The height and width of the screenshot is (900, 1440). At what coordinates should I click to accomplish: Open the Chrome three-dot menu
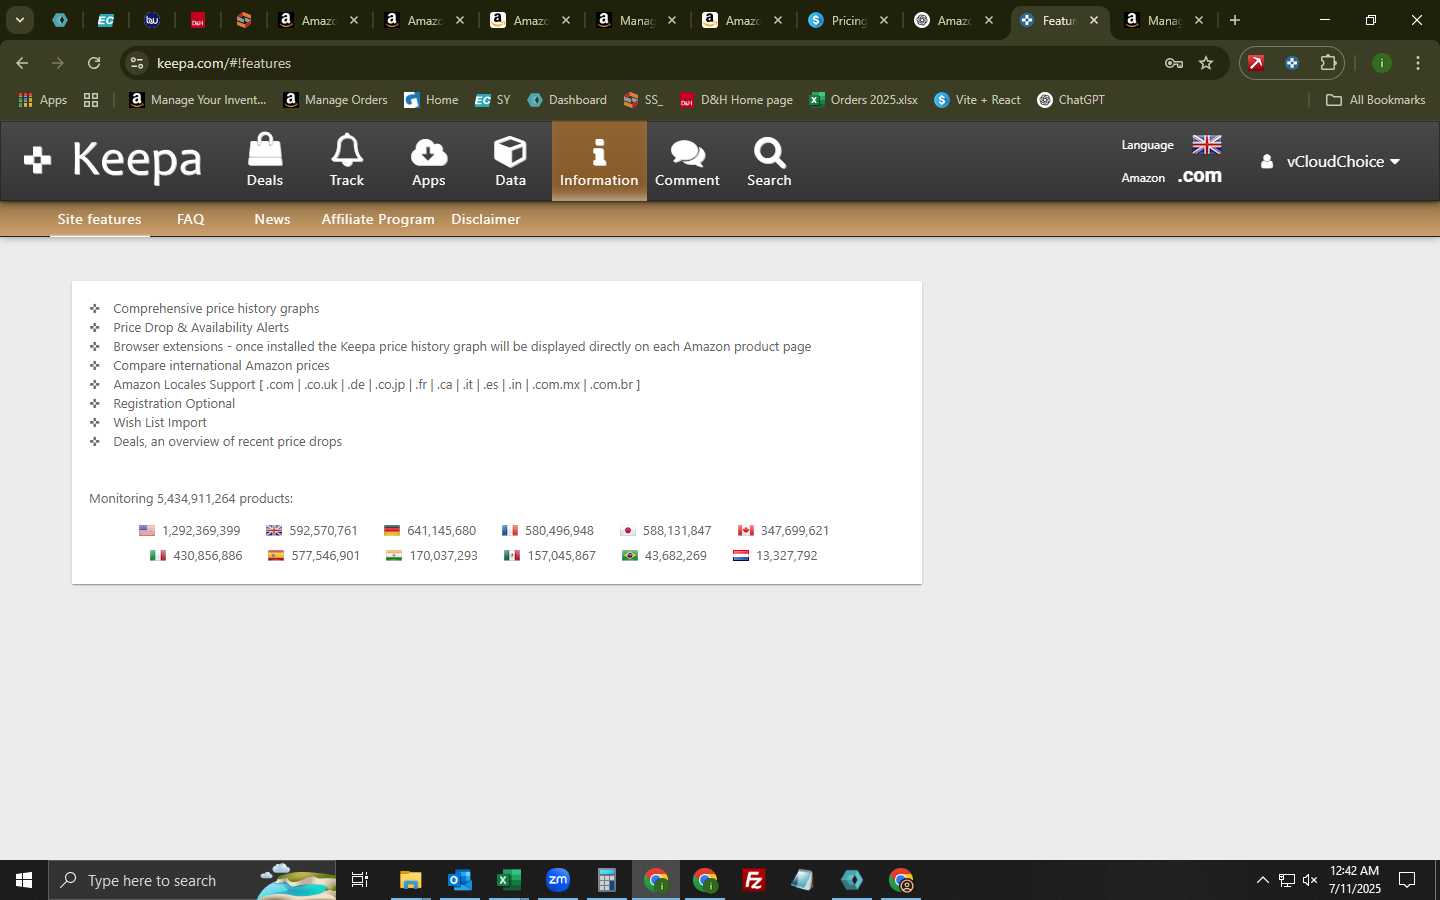click(1418, 63)
